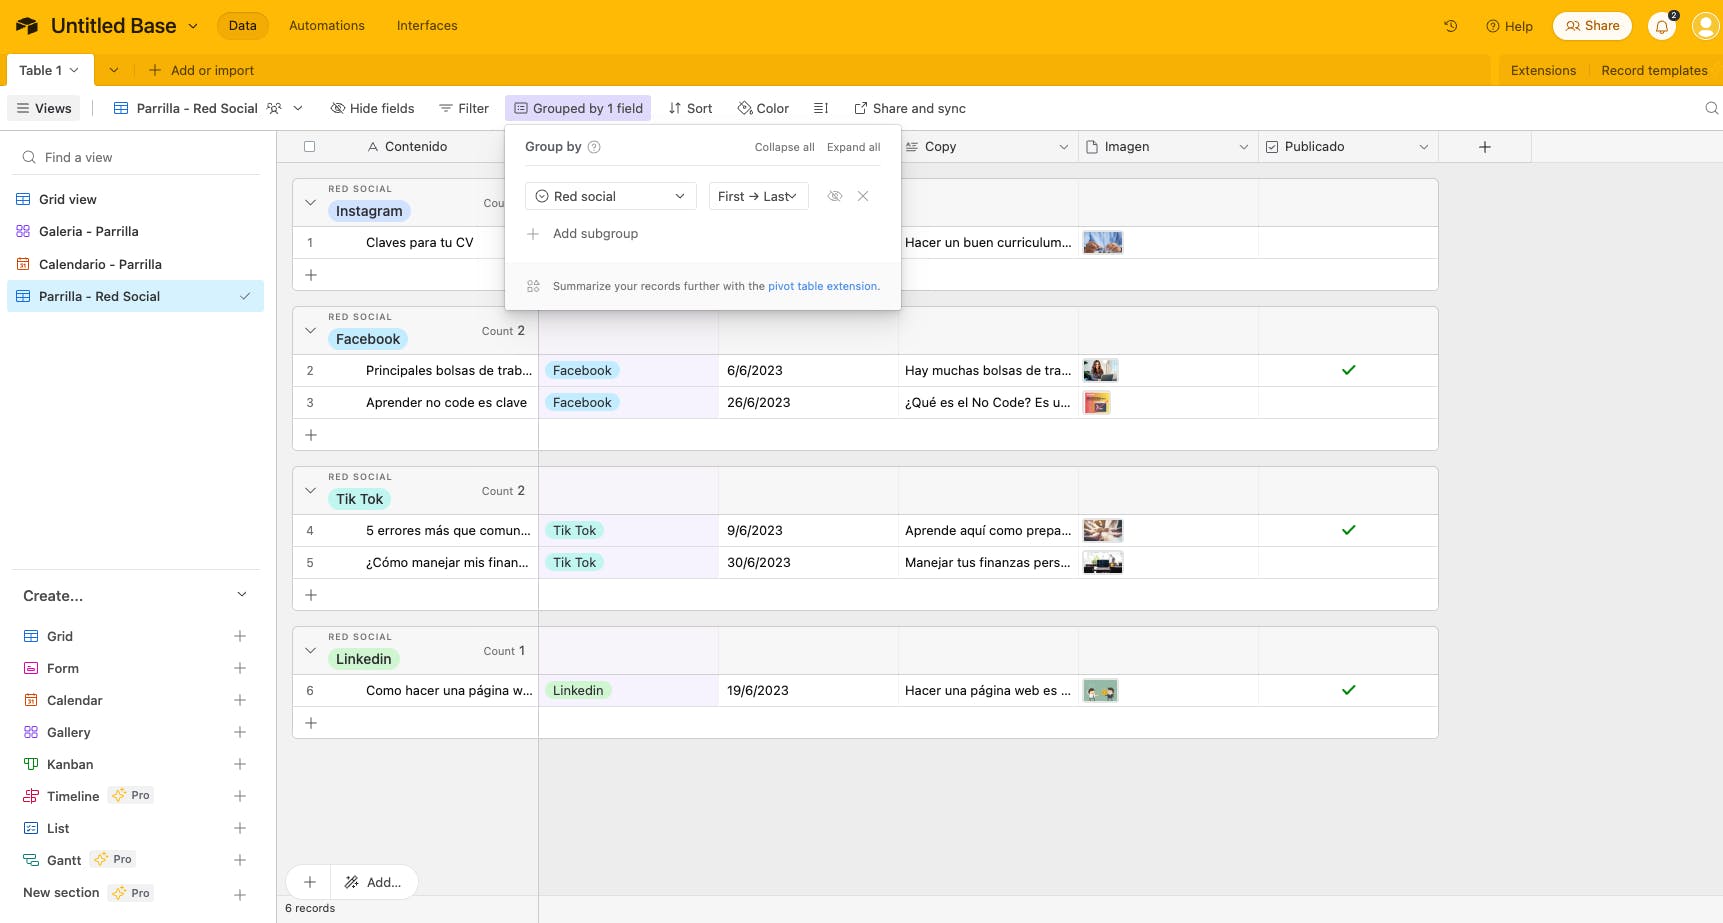The height and width of the screenshot is (923, 1723).
Task: Toggle hide empty groups eye icon
Action: click(x=835, y=196)
